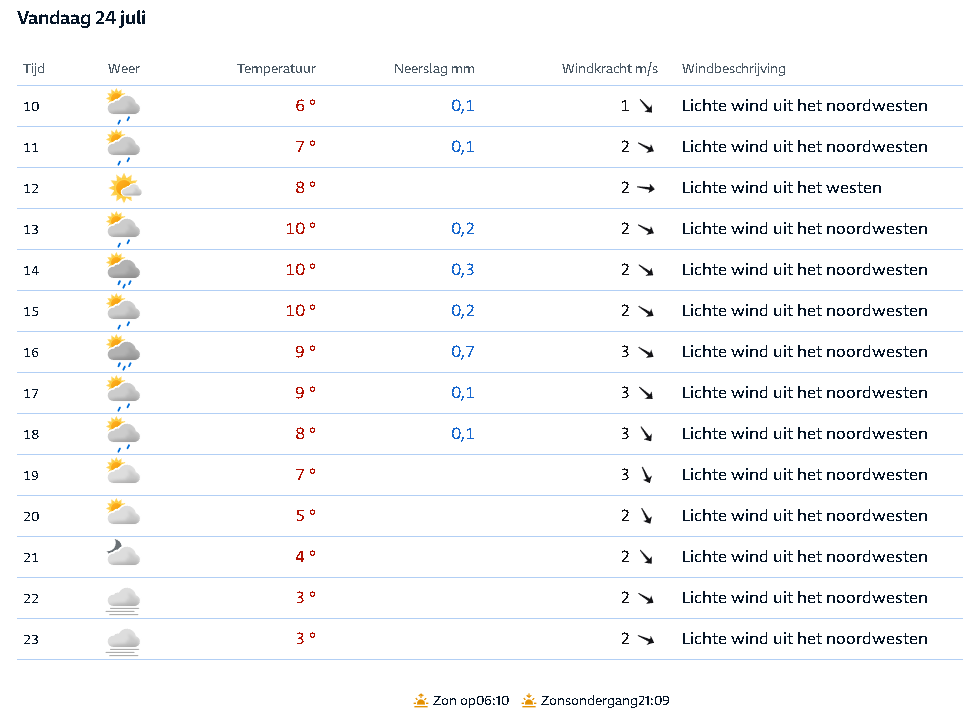963x723 pixels.
Task: Click the Windbeschrijving column header
Action: pyautogui.click(x=734, y=69)
